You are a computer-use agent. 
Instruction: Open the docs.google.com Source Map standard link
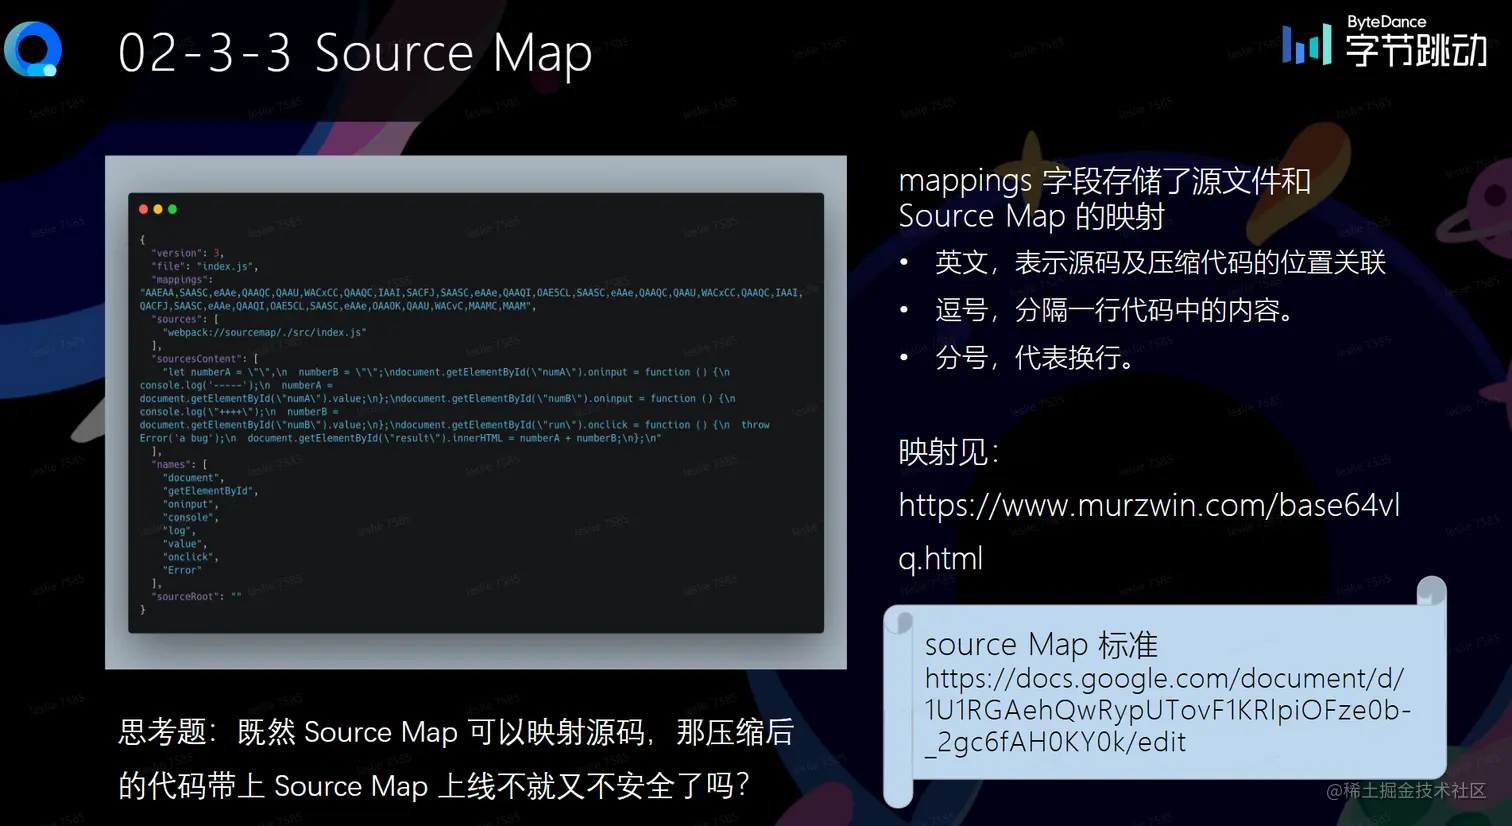coord(1168,710)
